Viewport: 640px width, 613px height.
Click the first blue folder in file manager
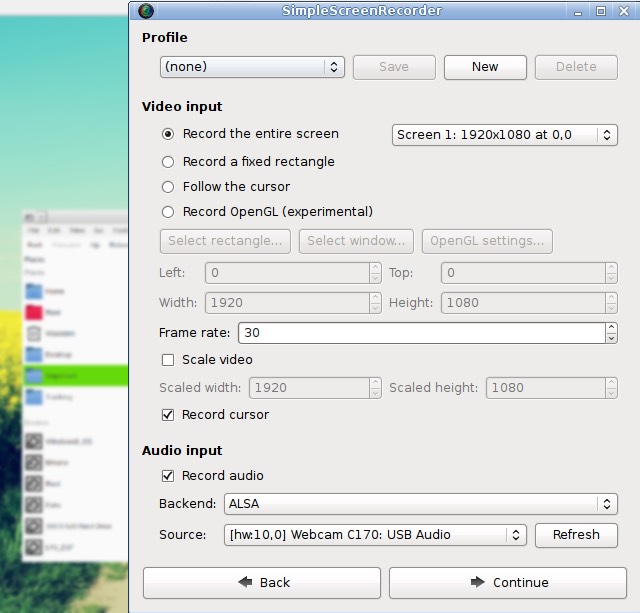click(x=34, y=291)
